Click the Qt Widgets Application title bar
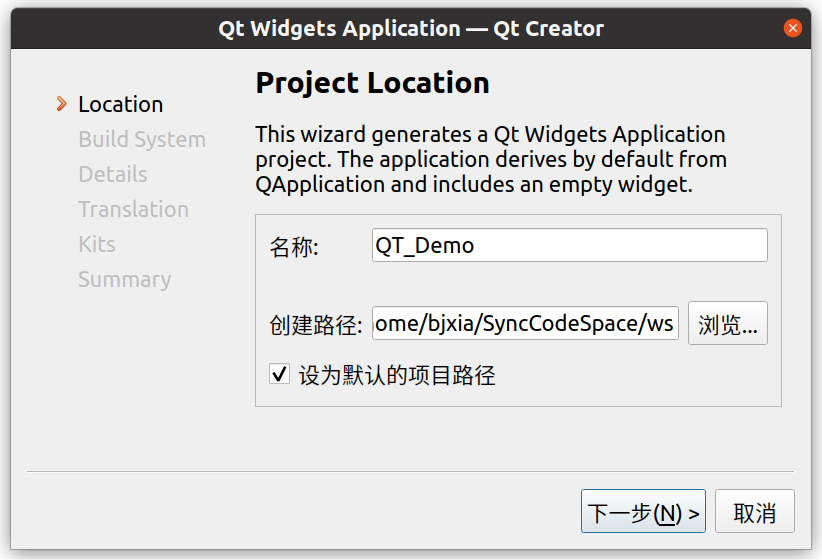 coord(411,28)
